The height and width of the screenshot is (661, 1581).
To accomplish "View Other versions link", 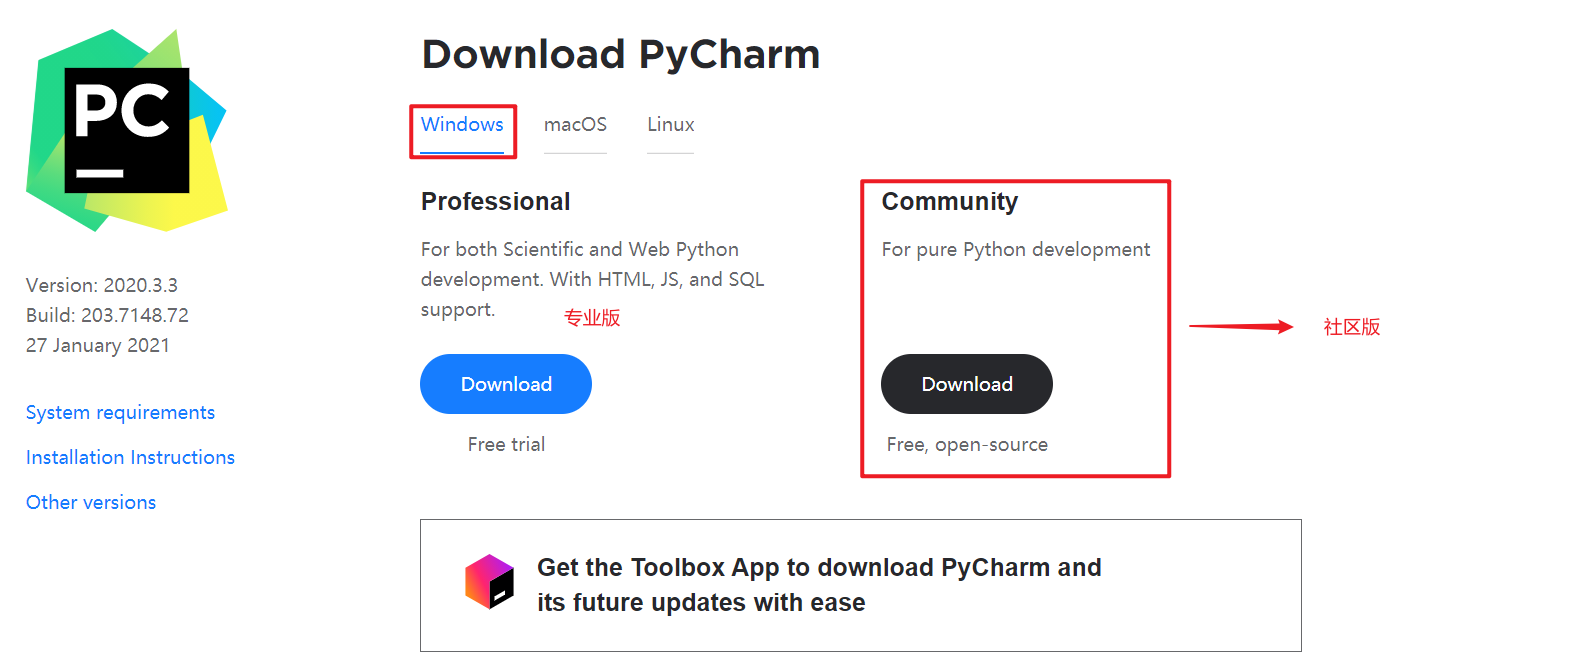I will pyautogui.click(x=91, y=502).
